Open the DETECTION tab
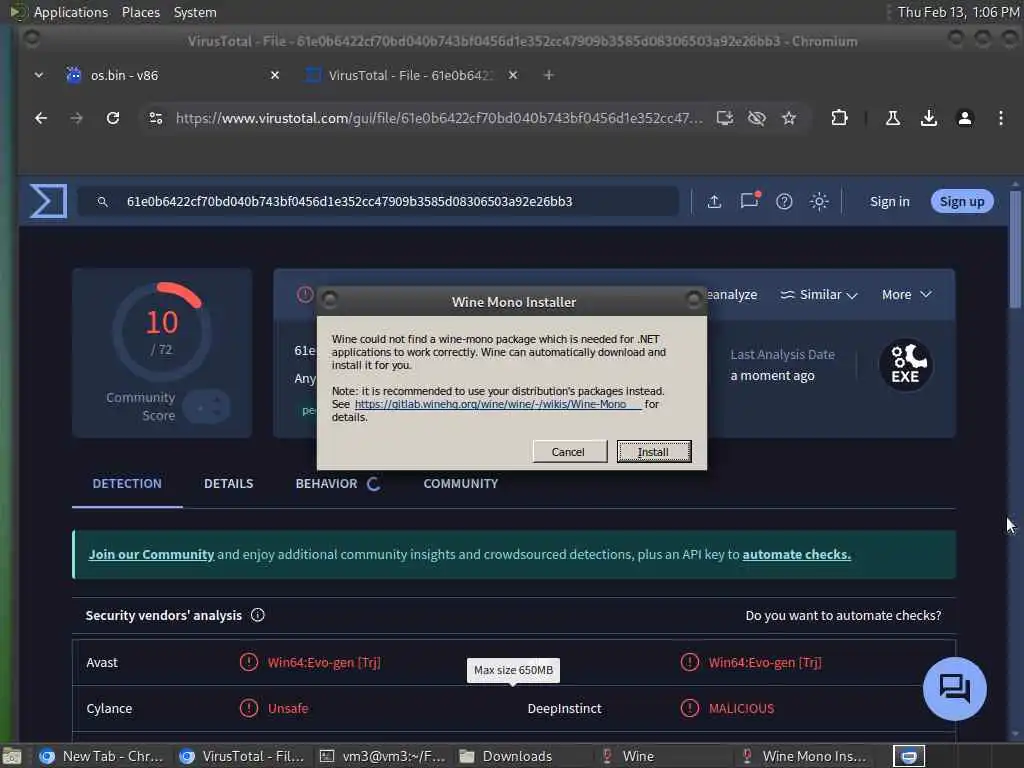The image size is (1024, 768). point(127,484)
